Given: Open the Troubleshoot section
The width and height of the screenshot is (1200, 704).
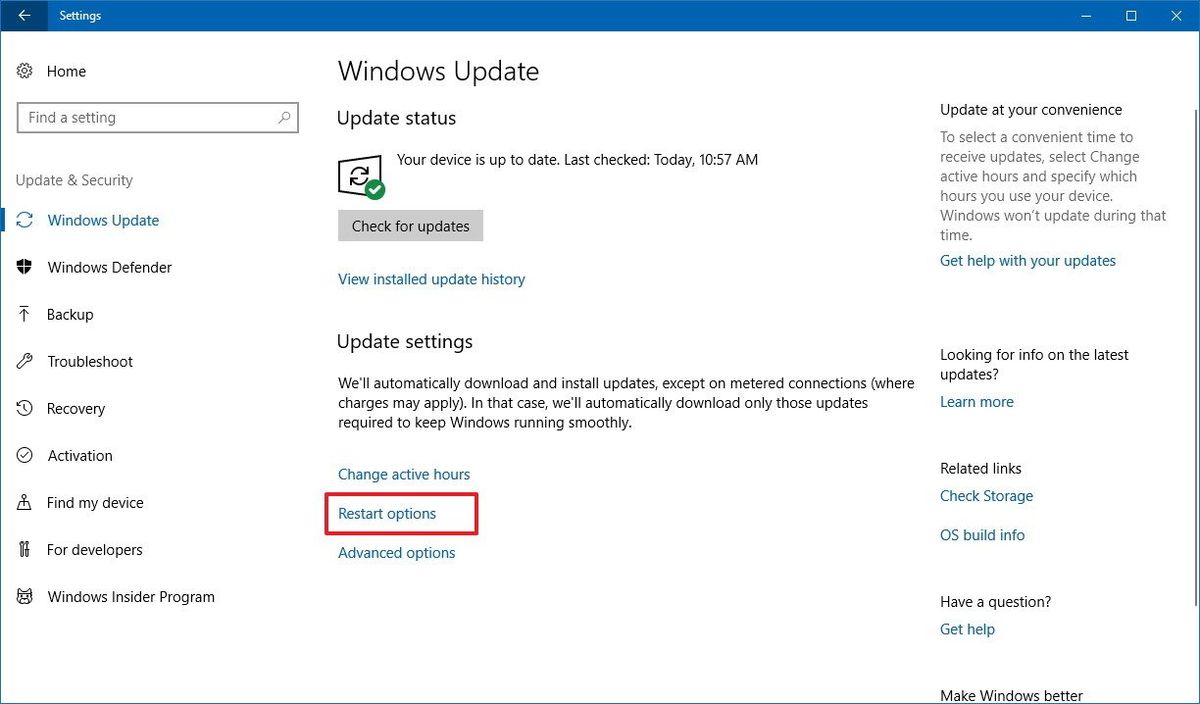Looking at the screenshot, I should click(x=27, y=361).
